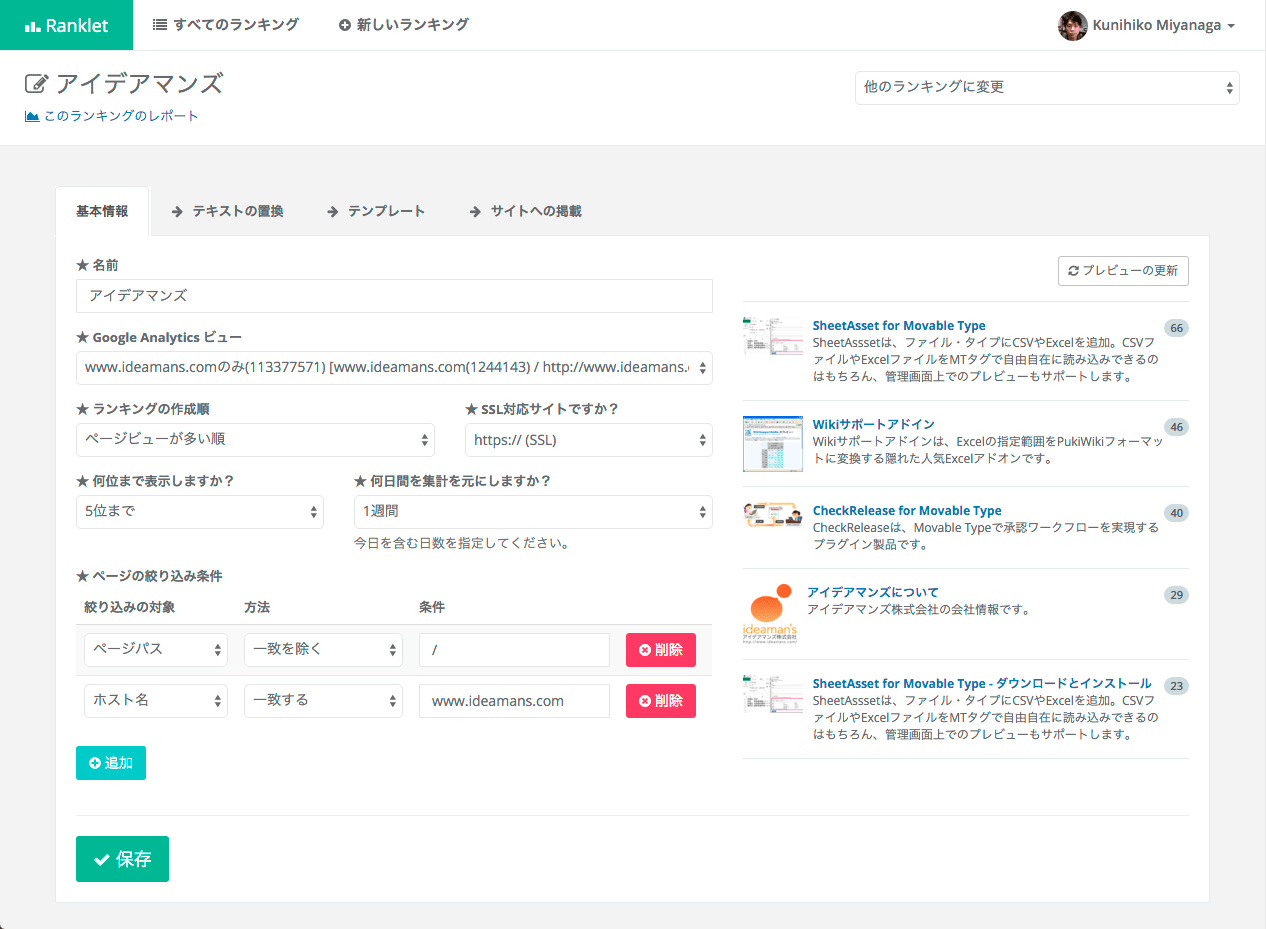Switch to the テキストの置換 tab
Screen dimensions: 1266x929
pos(228,211)
